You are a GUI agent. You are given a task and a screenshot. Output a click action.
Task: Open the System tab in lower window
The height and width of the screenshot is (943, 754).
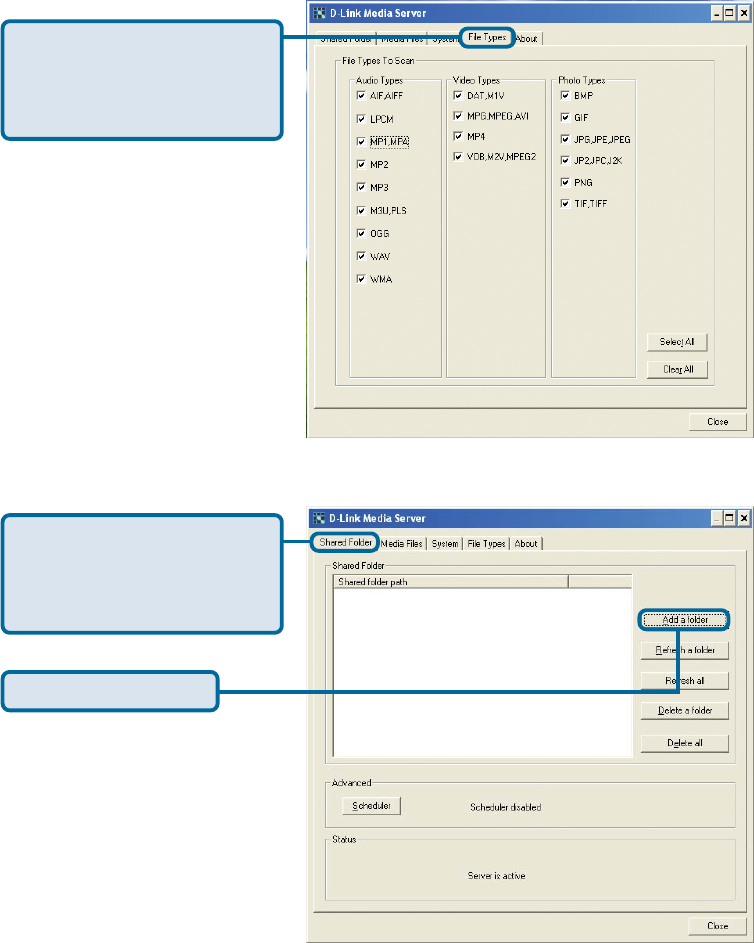(x=445, y=544)
